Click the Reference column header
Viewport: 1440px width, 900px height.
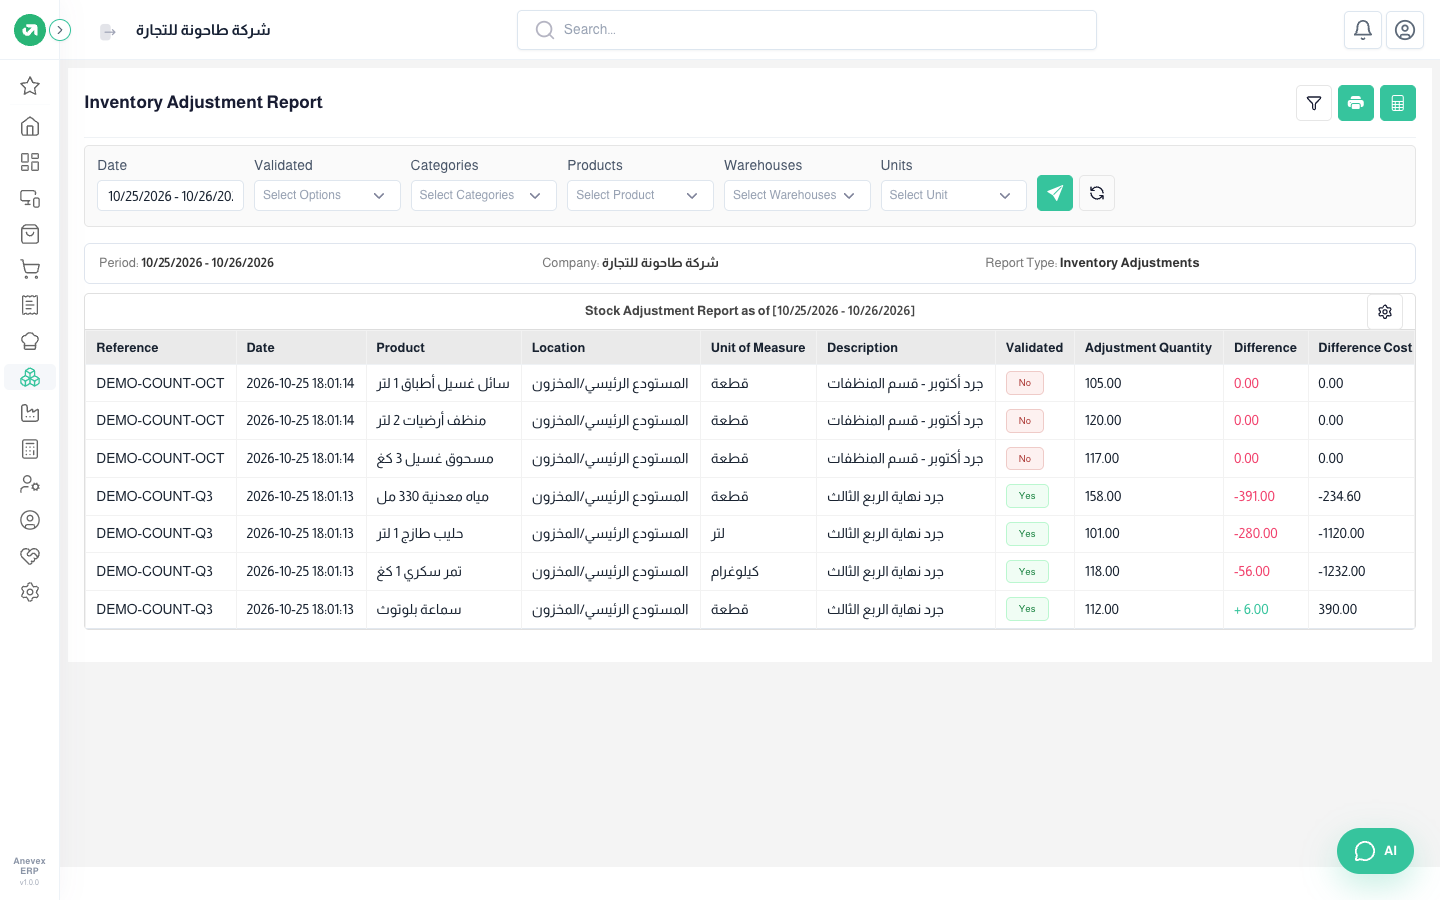click(127, 348)
